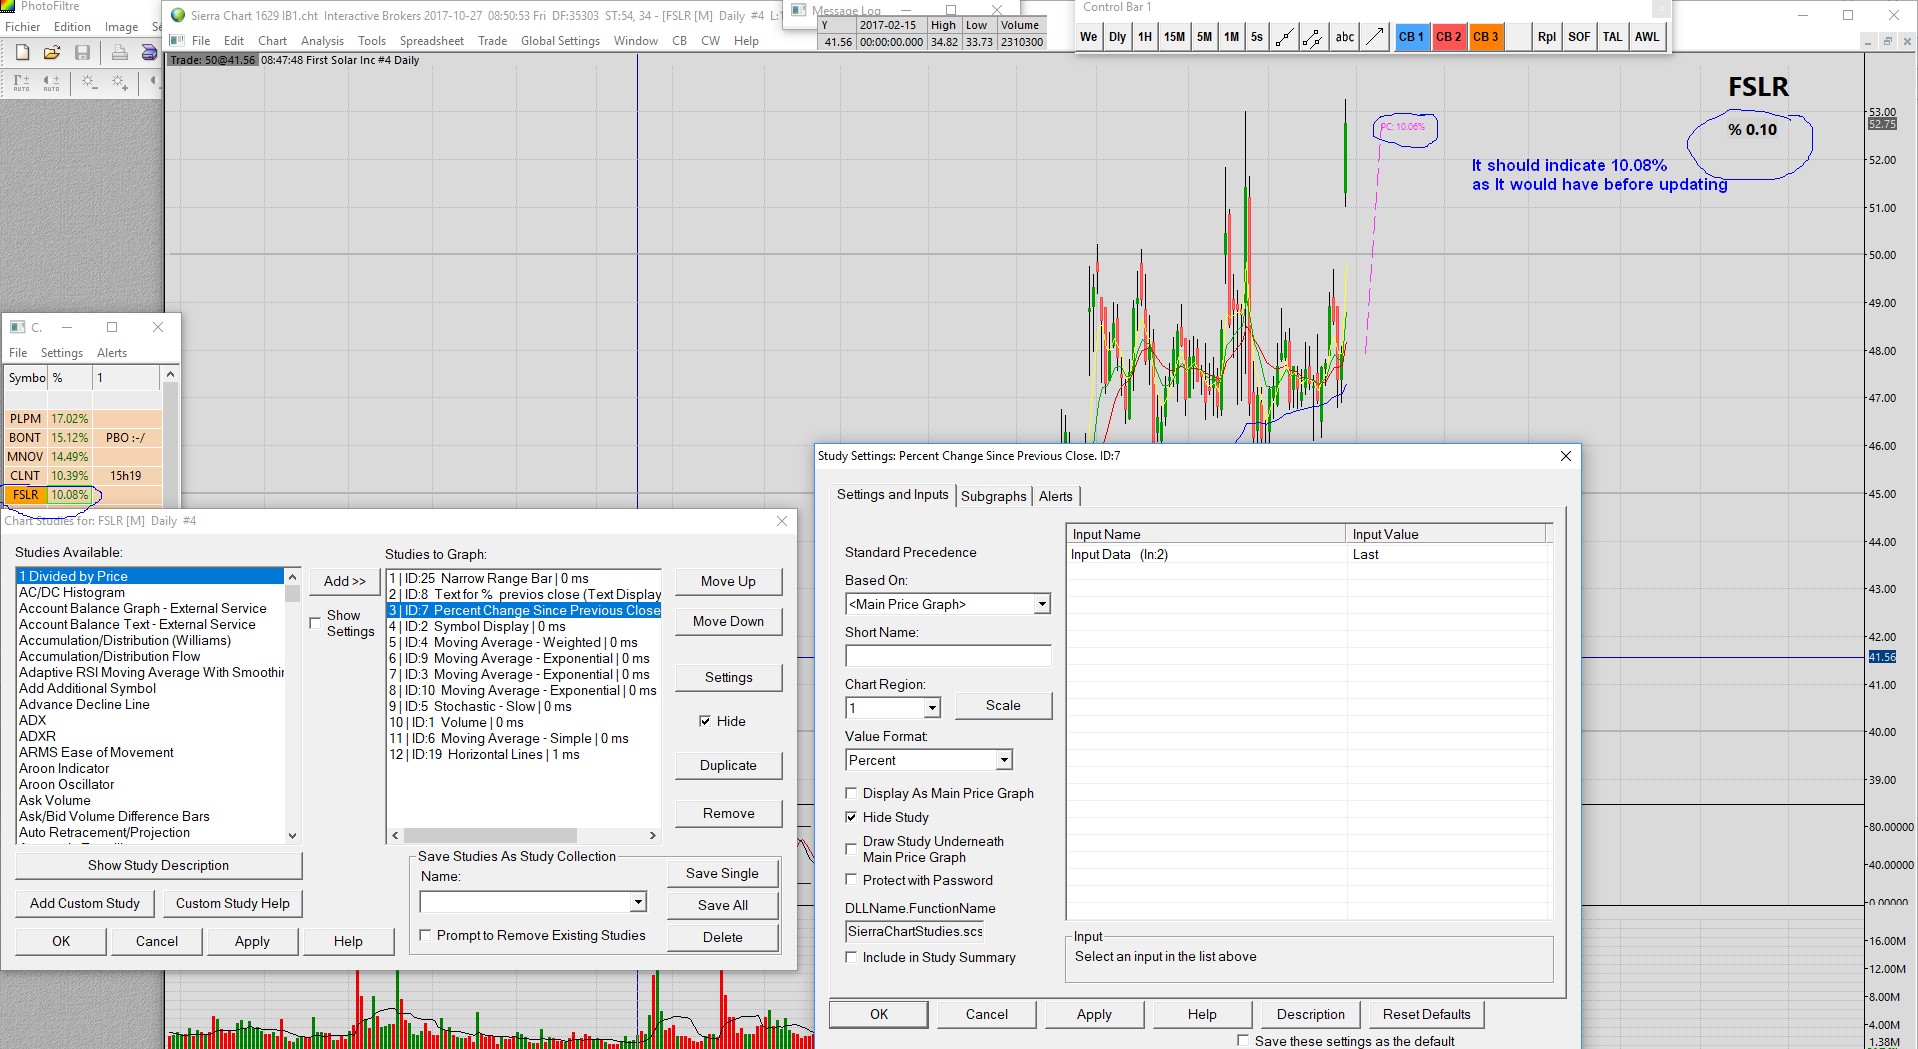Uncheck the Hide Study checkbox
The height and width of the screenshot is (1049, 1918).
coord(852,817)
